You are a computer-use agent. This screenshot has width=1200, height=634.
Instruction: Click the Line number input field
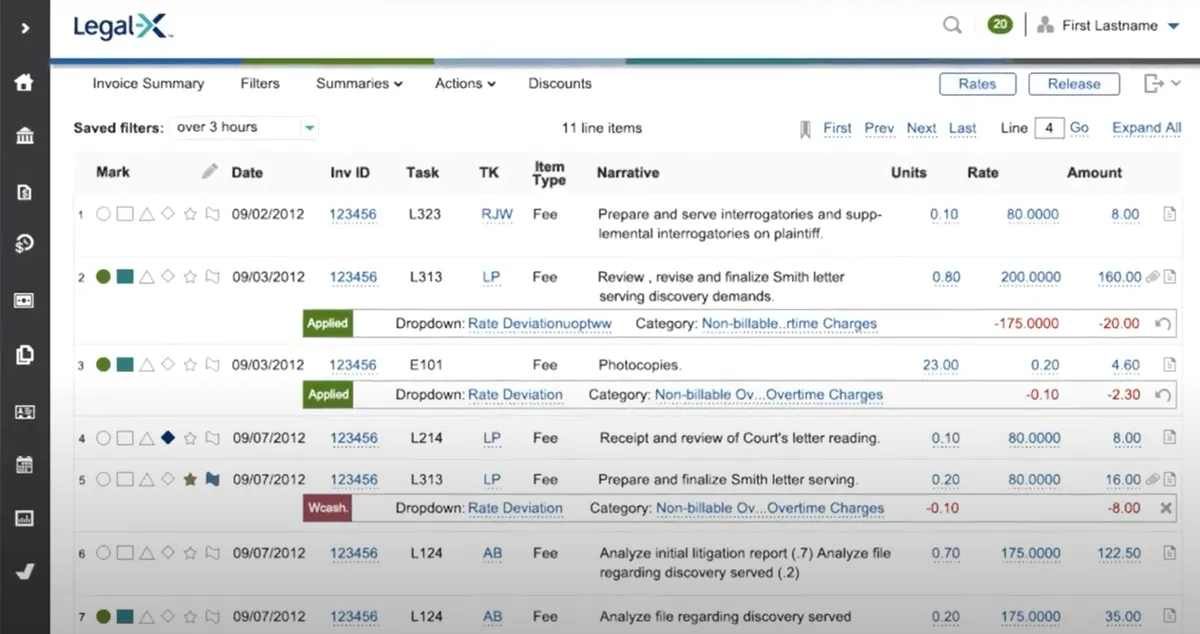(x=1049, y=128)
